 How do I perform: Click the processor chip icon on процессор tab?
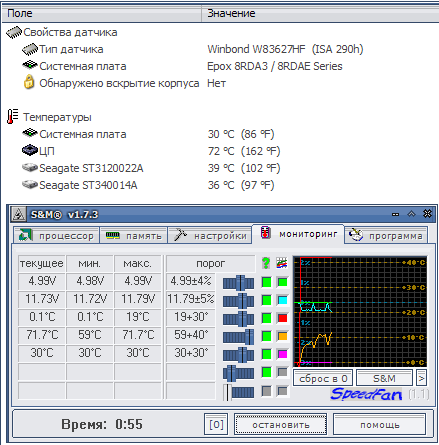26,235
